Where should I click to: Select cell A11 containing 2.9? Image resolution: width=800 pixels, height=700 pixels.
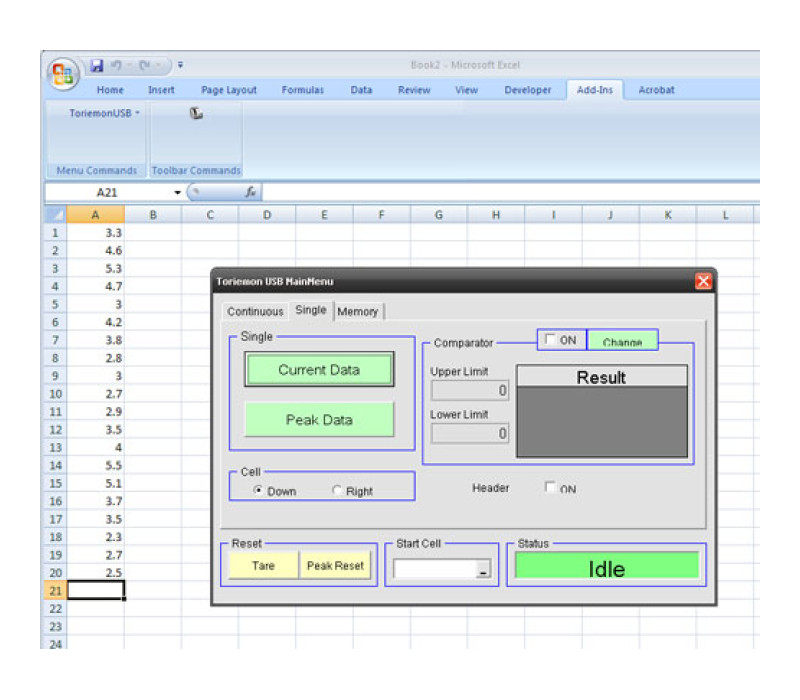(95, 412)
